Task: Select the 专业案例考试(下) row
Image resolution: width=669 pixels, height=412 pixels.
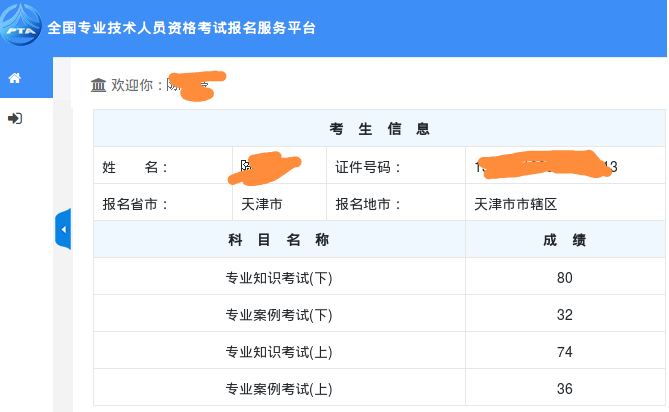Action: pyautogui.click(x=379, y=313)
